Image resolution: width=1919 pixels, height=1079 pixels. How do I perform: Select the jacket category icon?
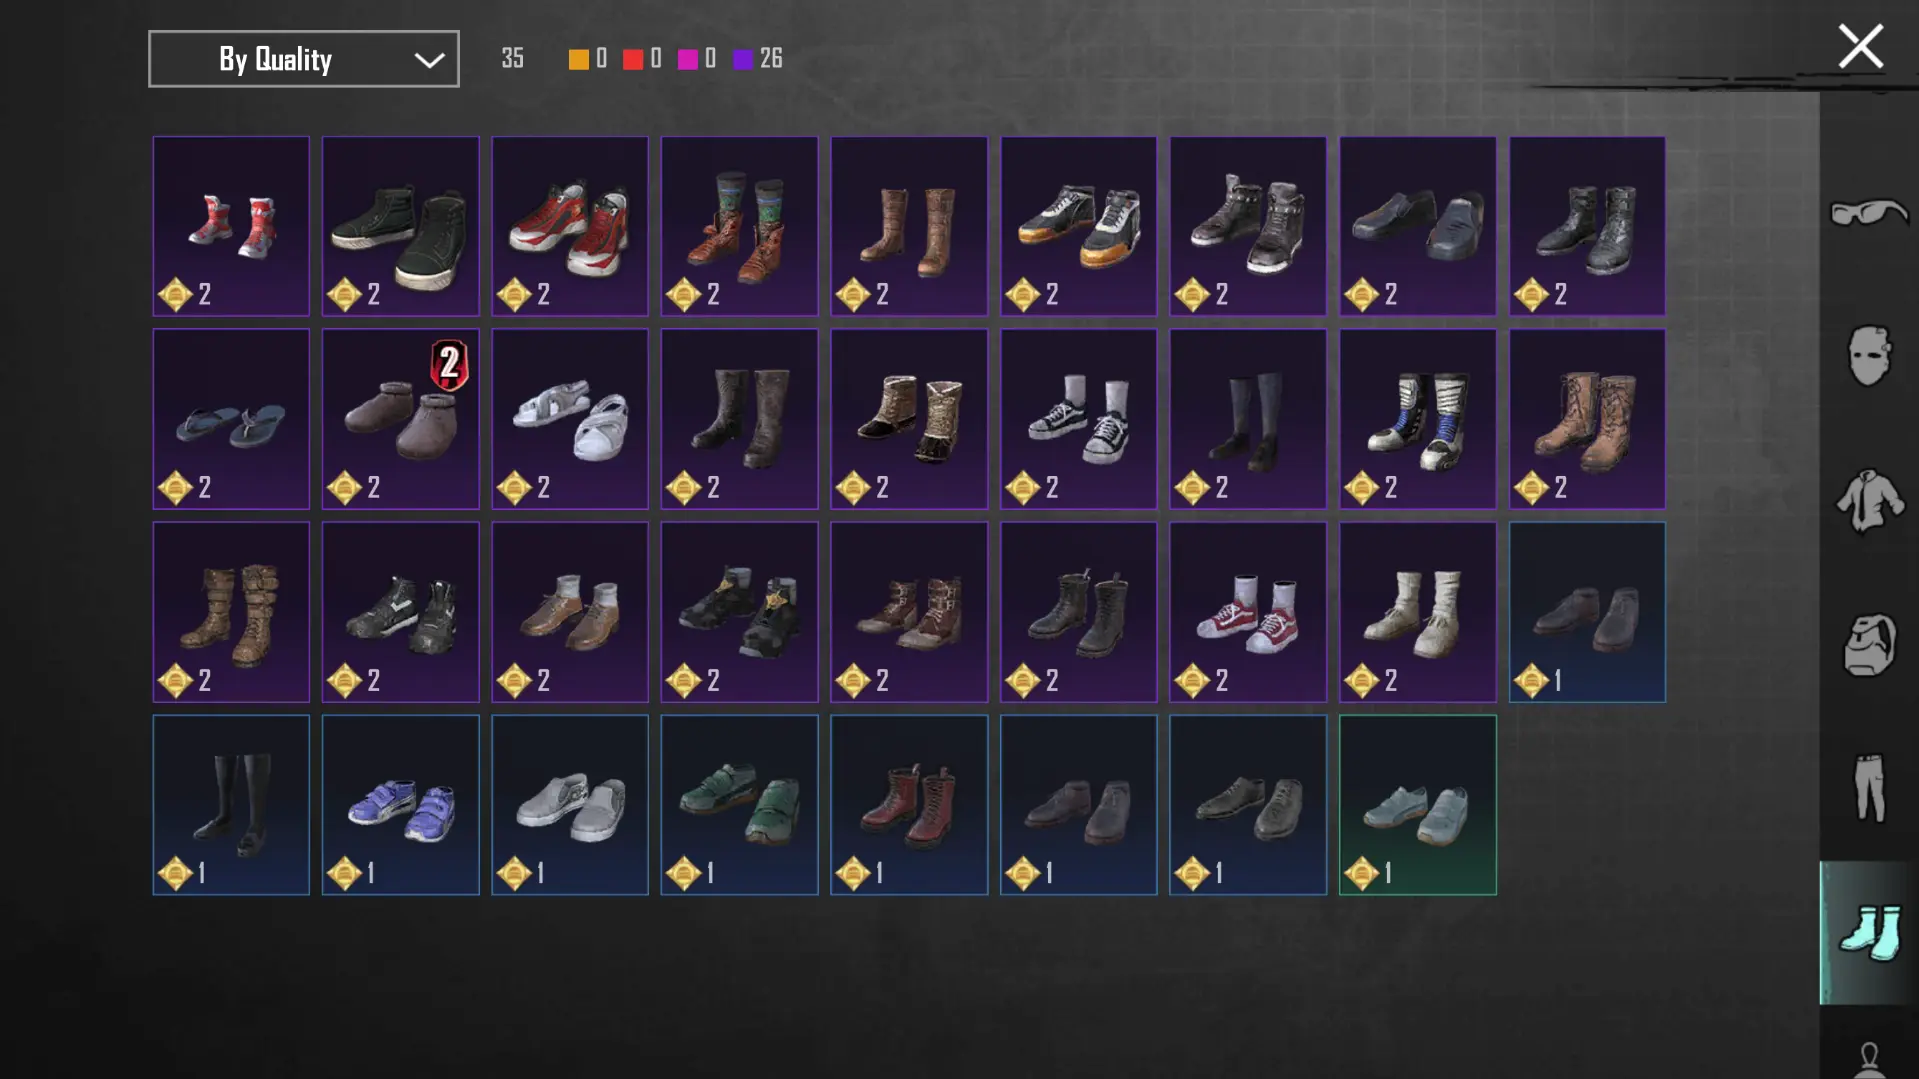1868,499
